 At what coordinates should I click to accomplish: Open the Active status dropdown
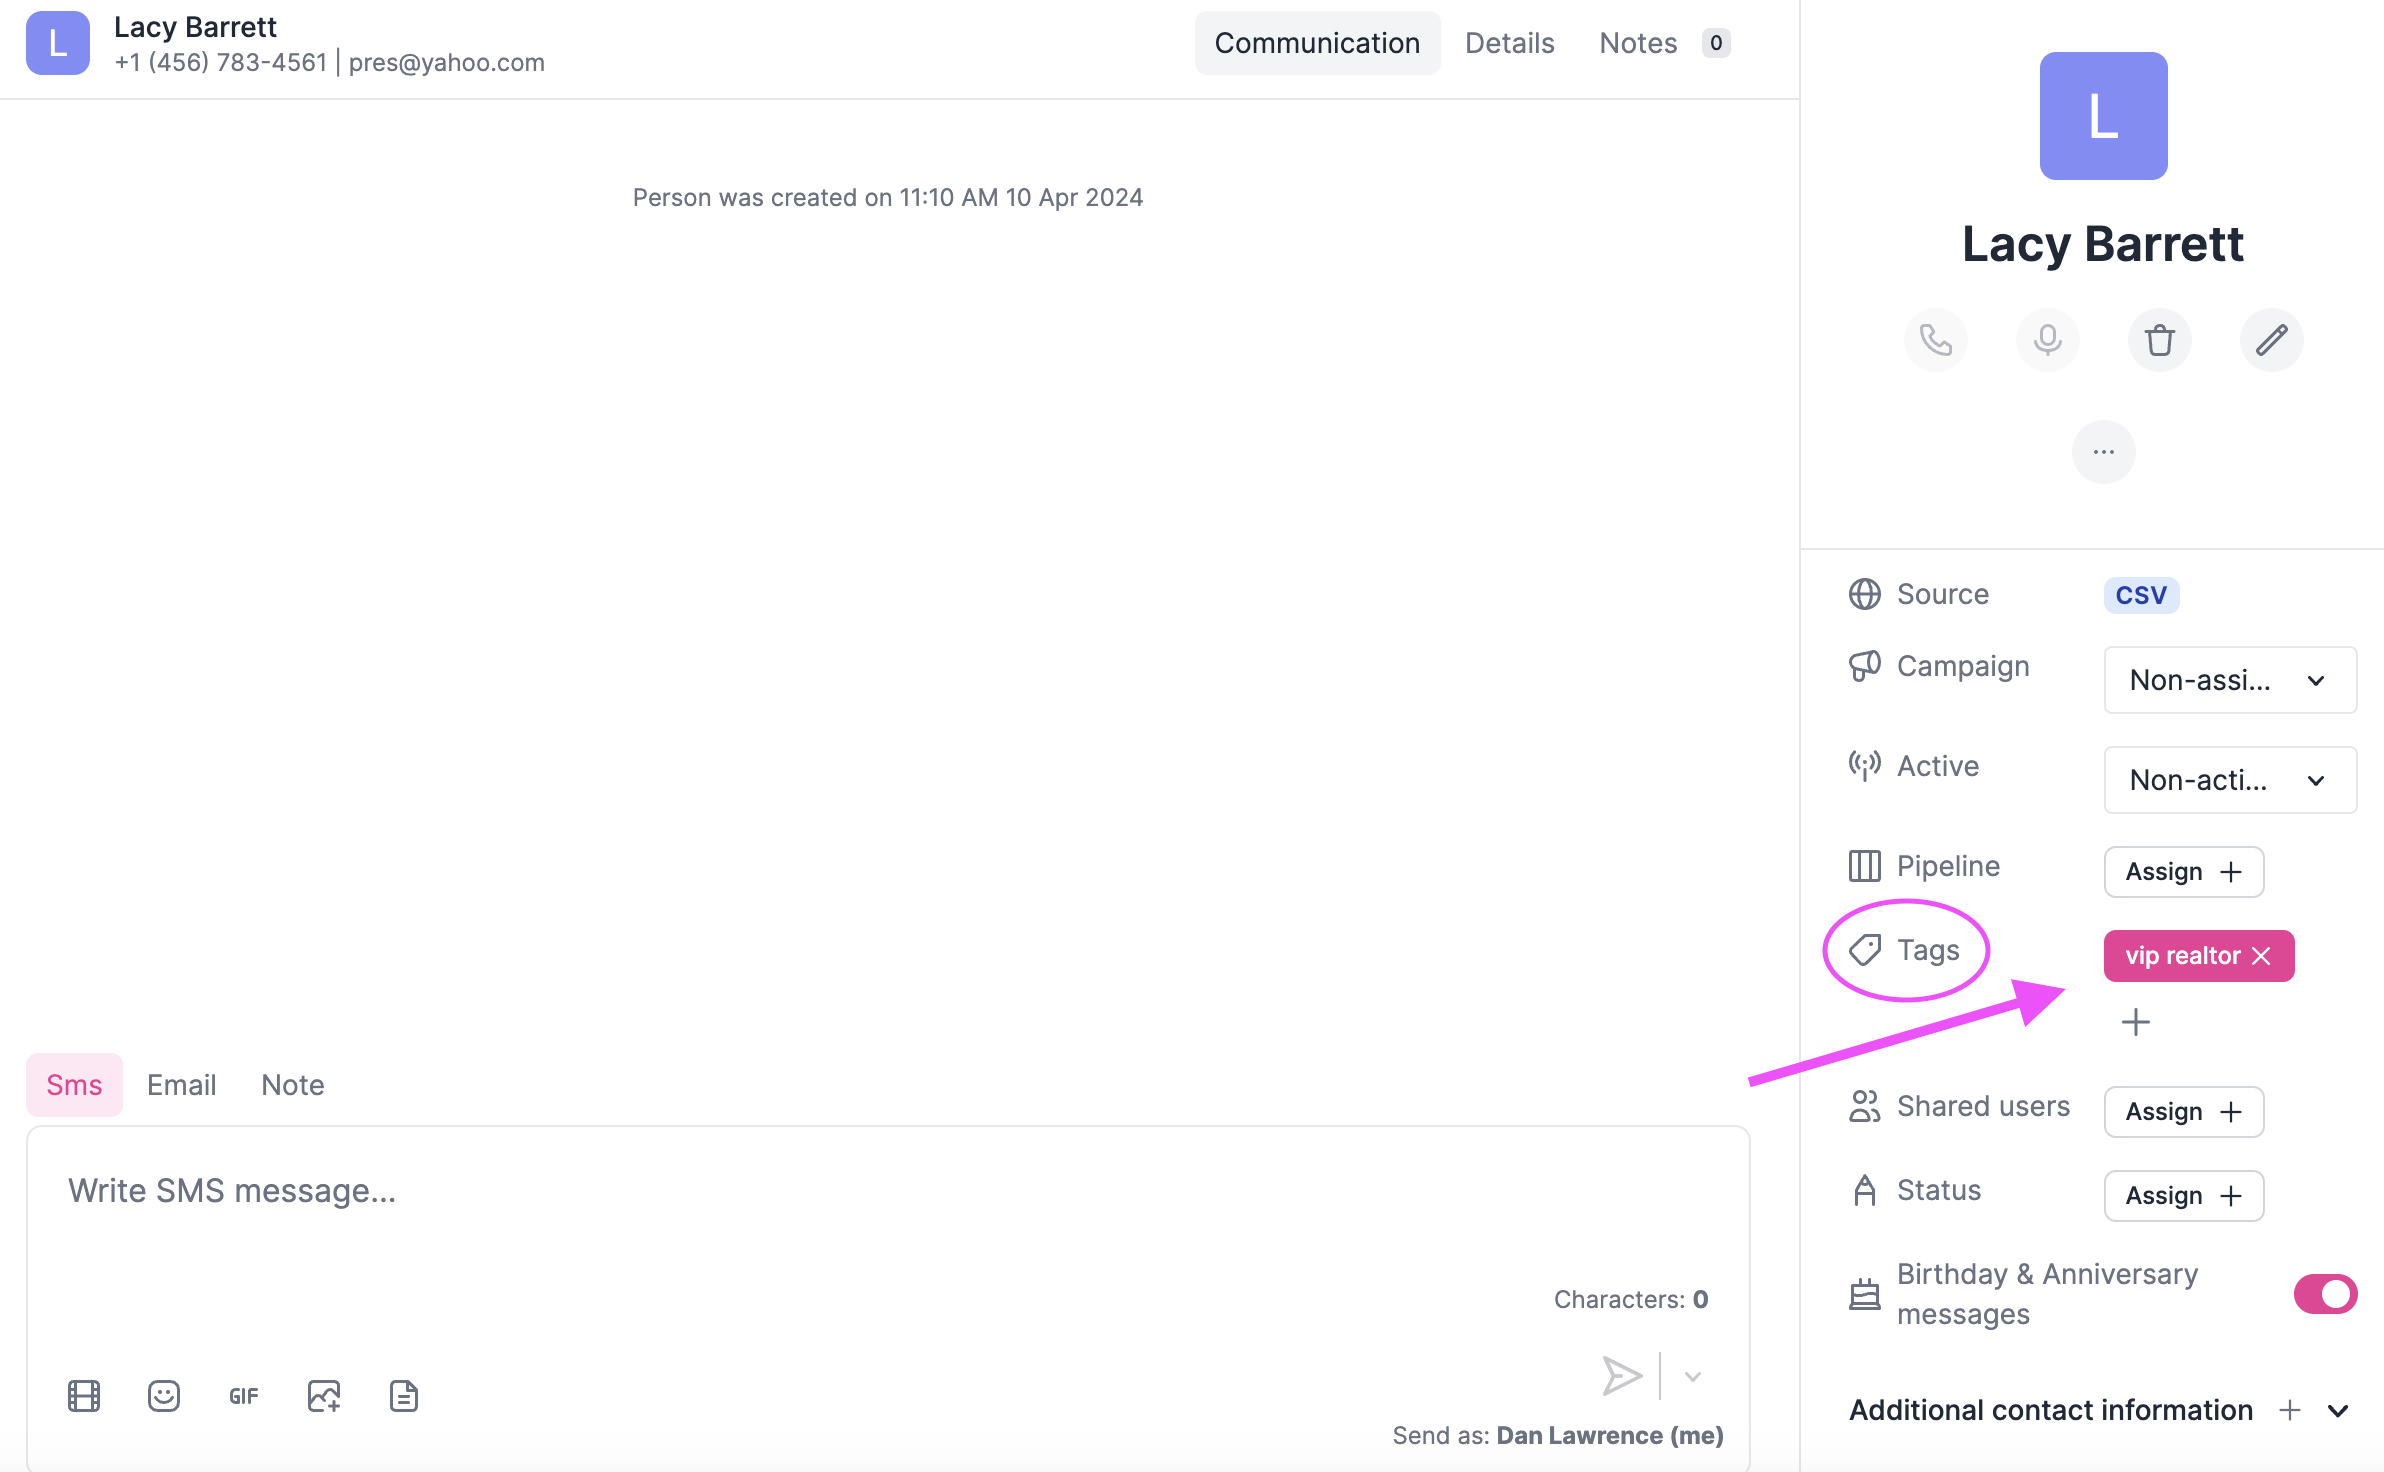click(x=2229, y=780)
